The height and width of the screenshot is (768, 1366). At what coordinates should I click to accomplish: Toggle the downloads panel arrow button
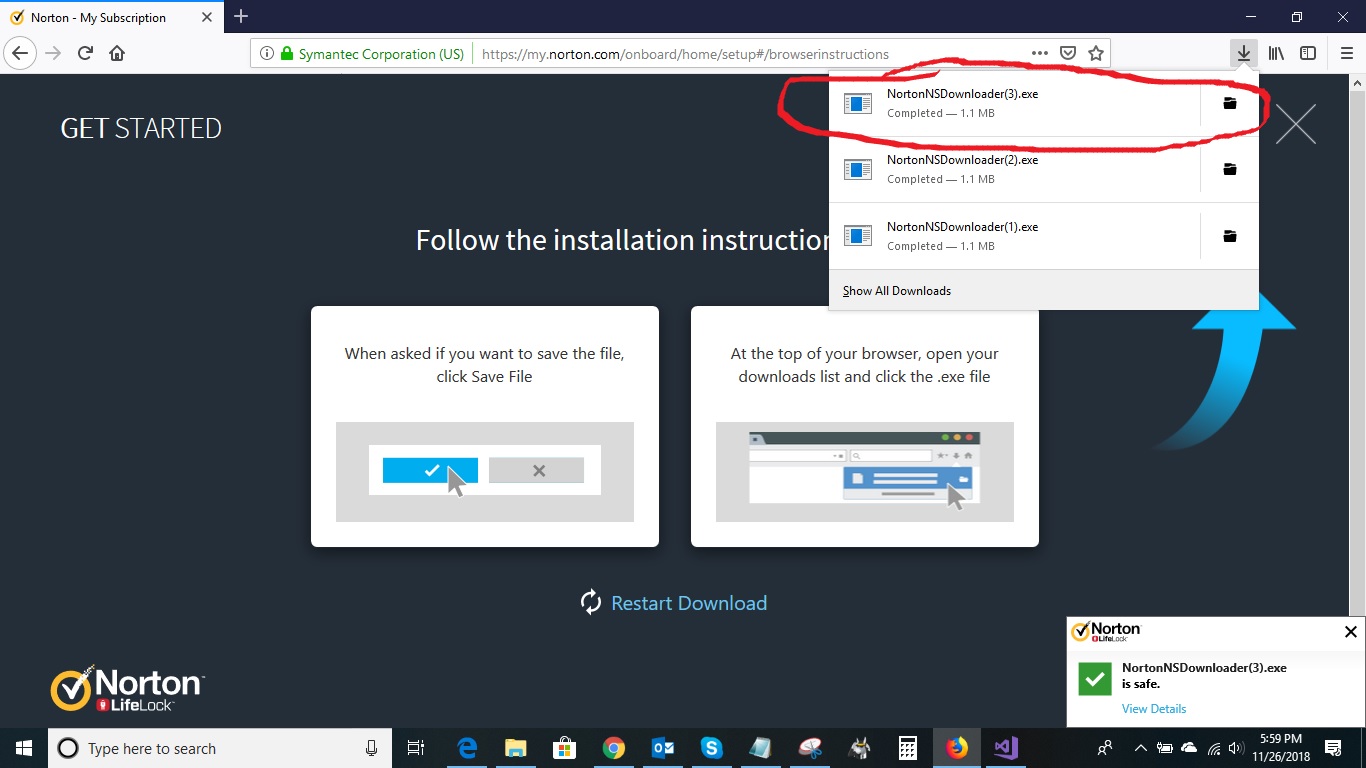(1243, 53)
